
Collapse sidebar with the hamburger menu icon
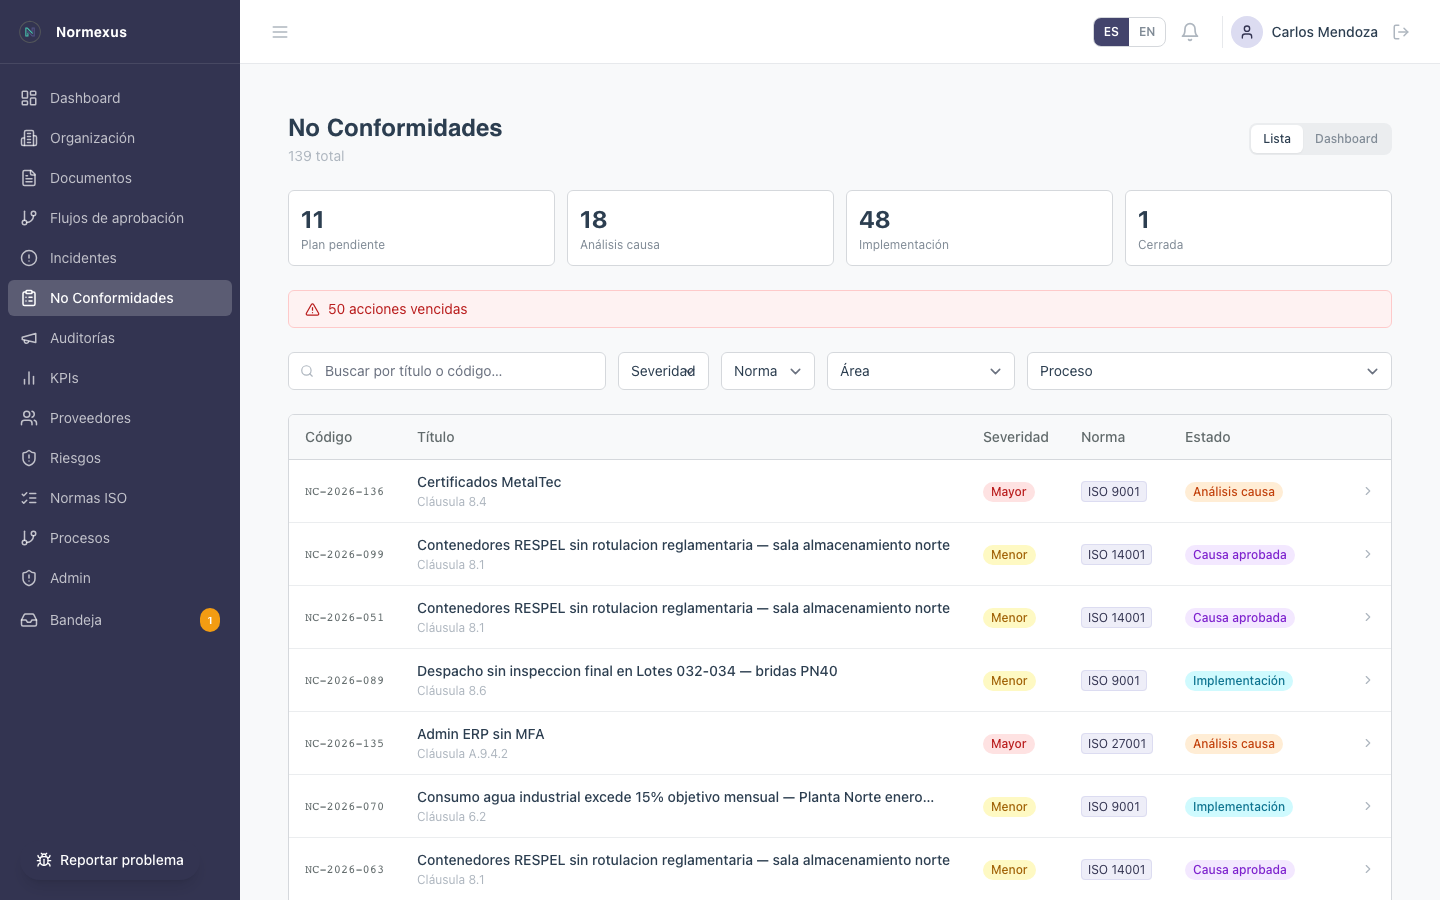pos(280,32)
